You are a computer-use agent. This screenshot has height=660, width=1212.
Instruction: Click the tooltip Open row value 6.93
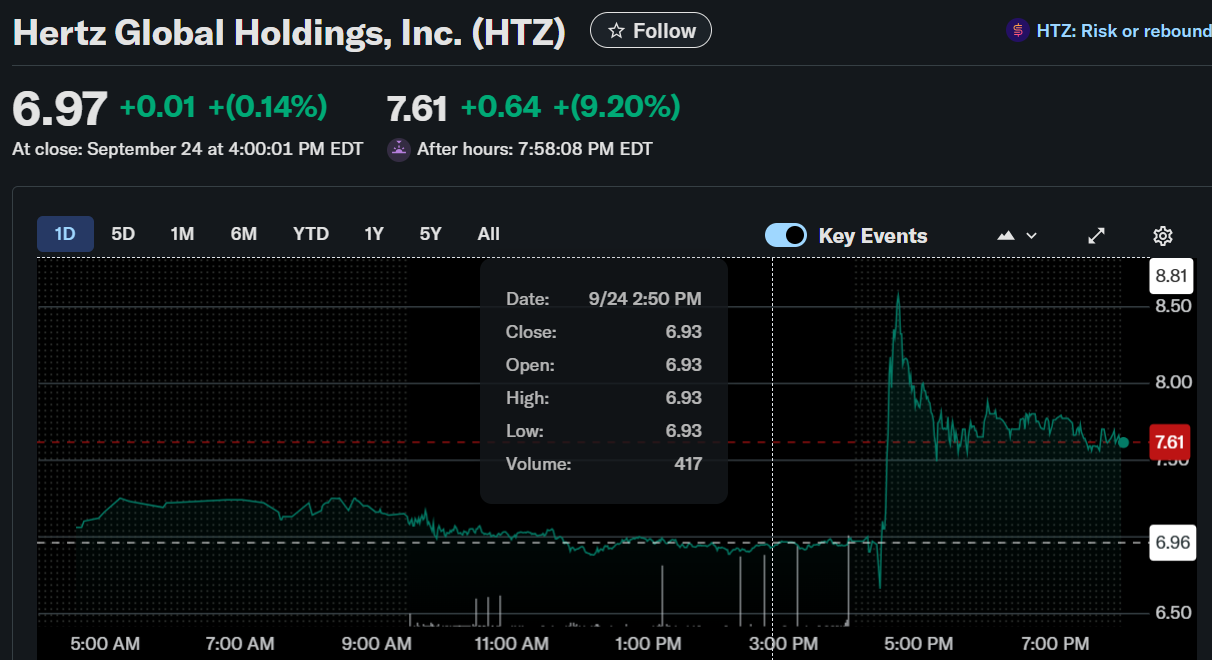684,364
